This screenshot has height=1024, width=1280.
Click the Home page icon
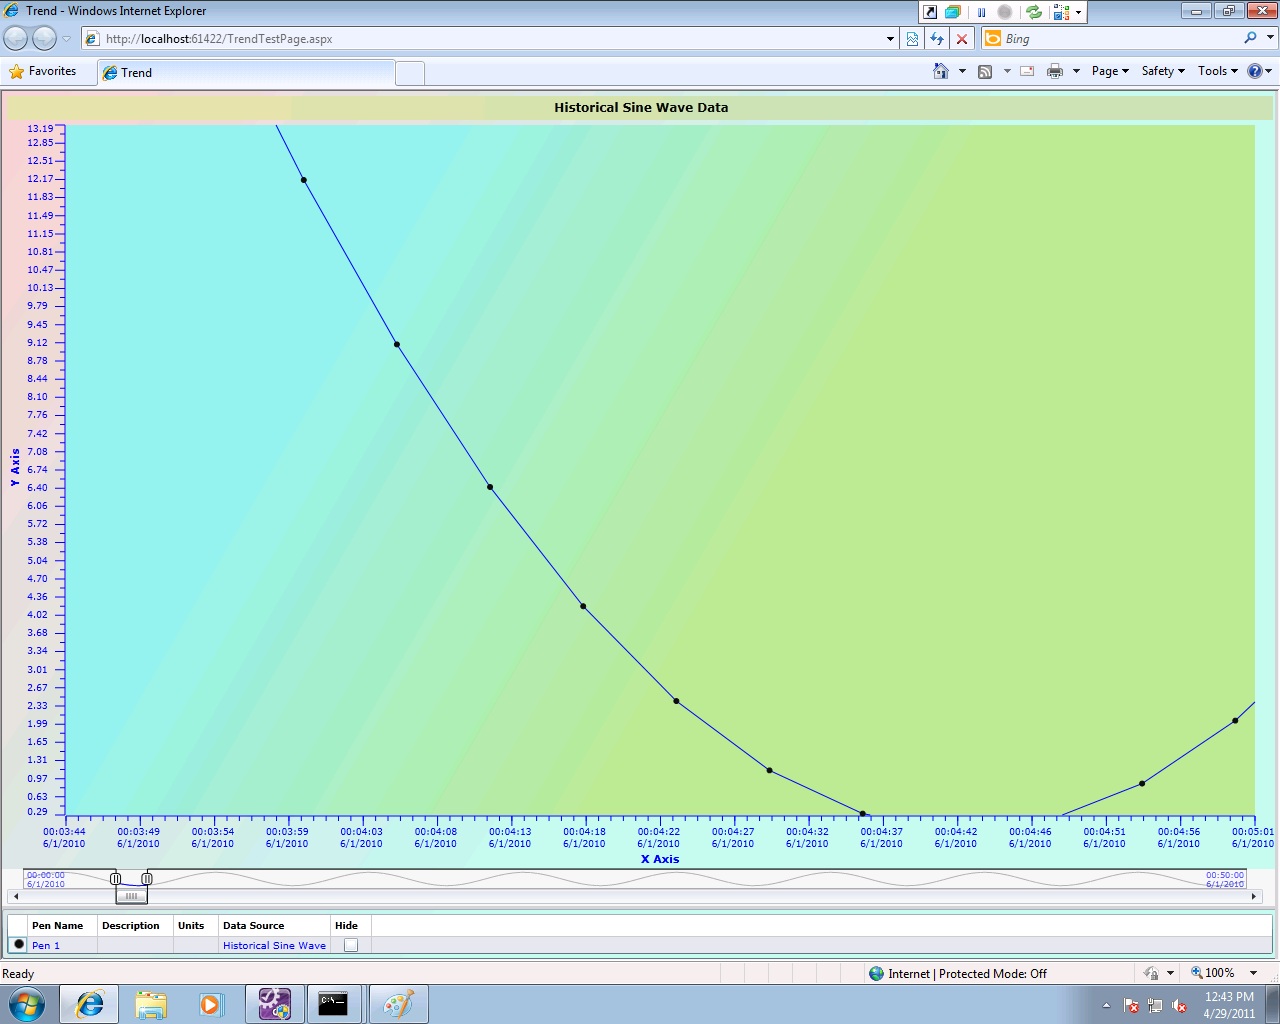click(x=940, y=71)
